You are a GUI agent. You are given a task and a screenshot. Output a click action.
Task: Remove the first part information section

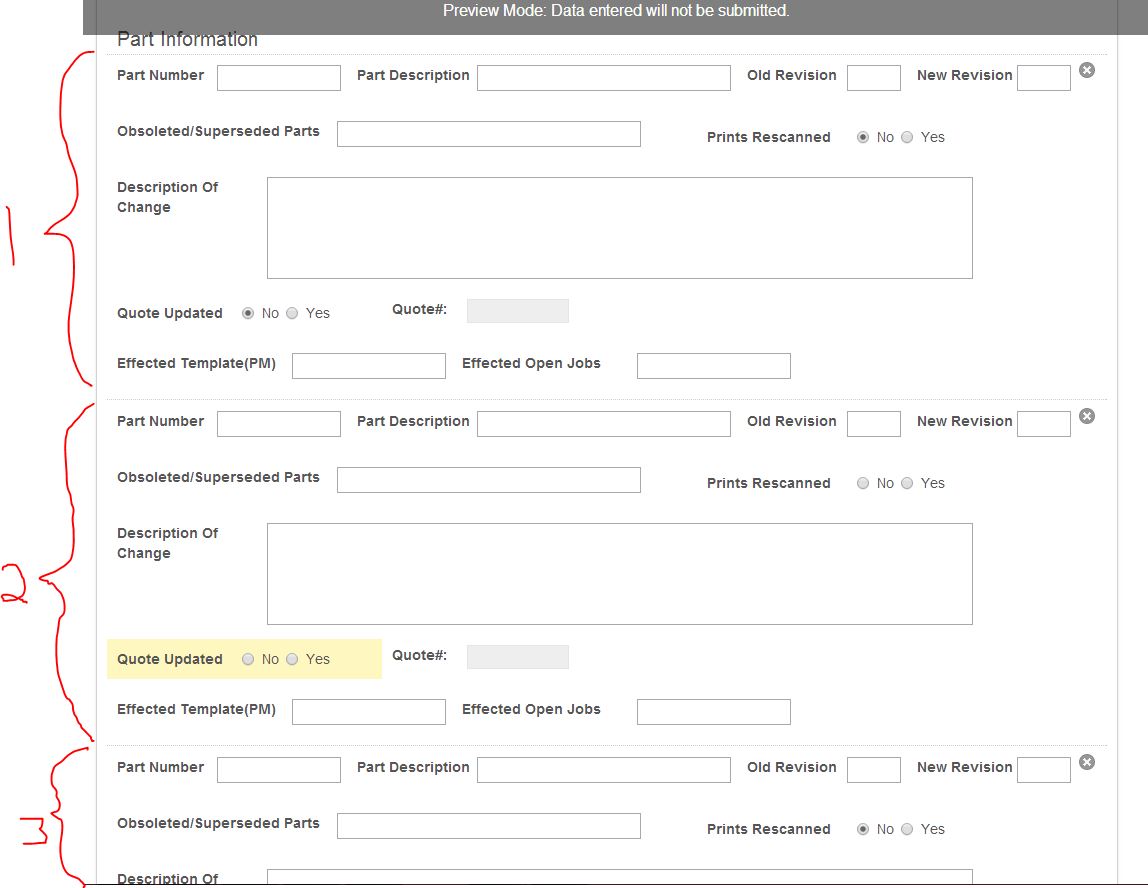click(1087, 70)
